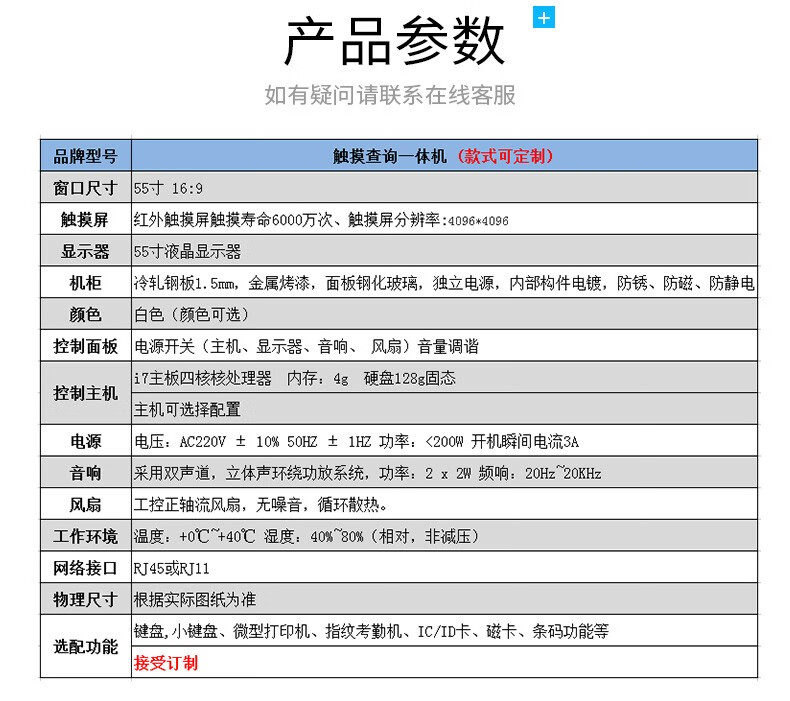Select the 控制面板 row label

coord(85,346)
